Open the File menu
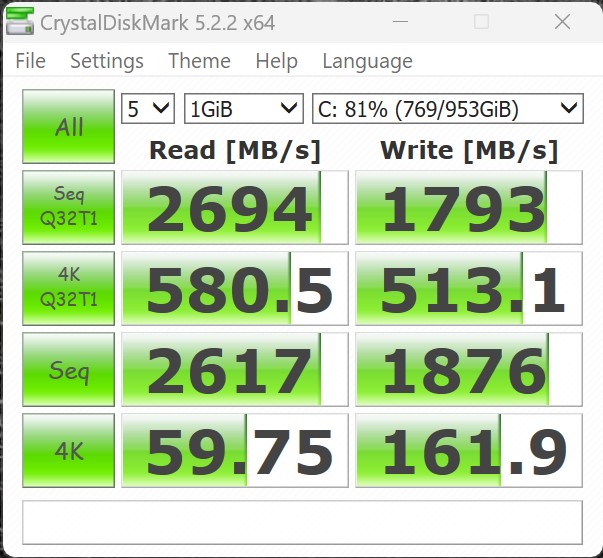Screen dimensions: 603x558 tap(30, 61)
